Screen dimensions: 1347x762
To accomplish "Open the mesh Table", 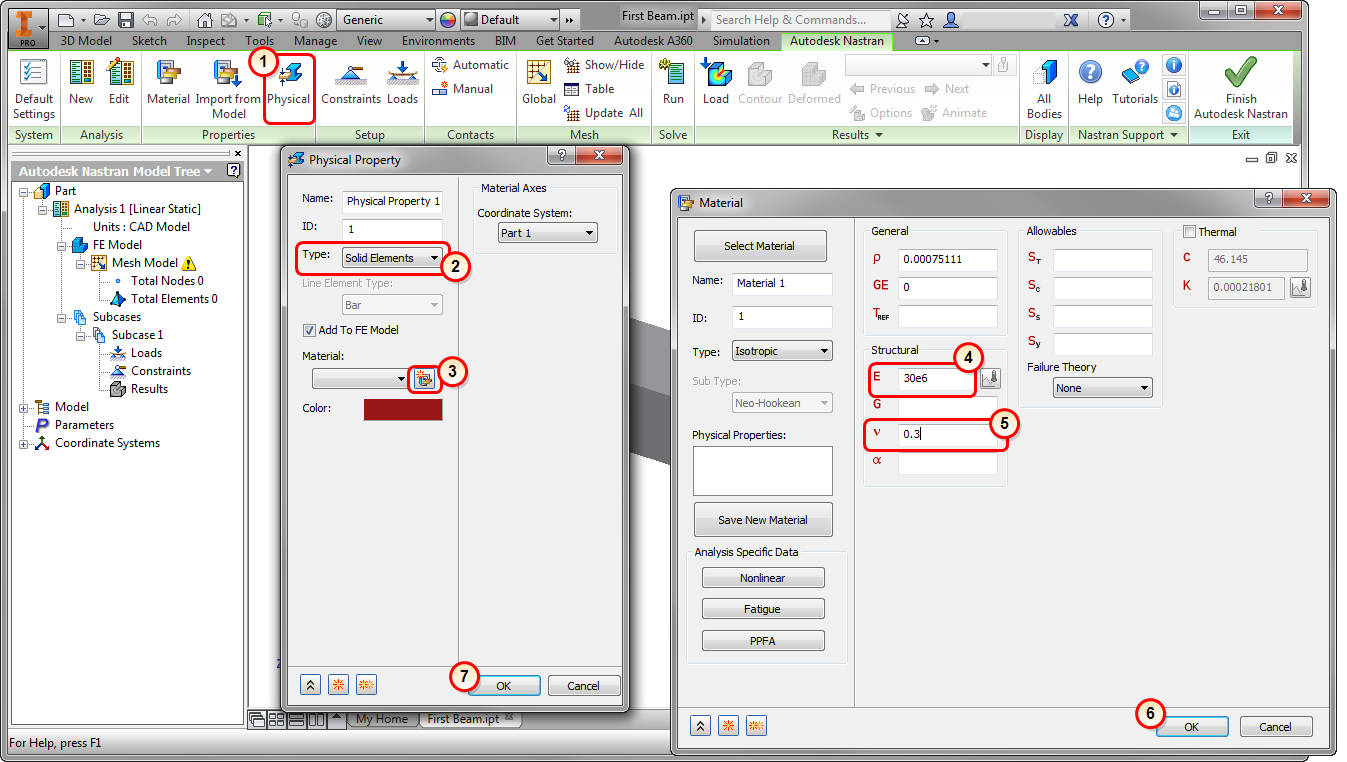I will 589,89.
